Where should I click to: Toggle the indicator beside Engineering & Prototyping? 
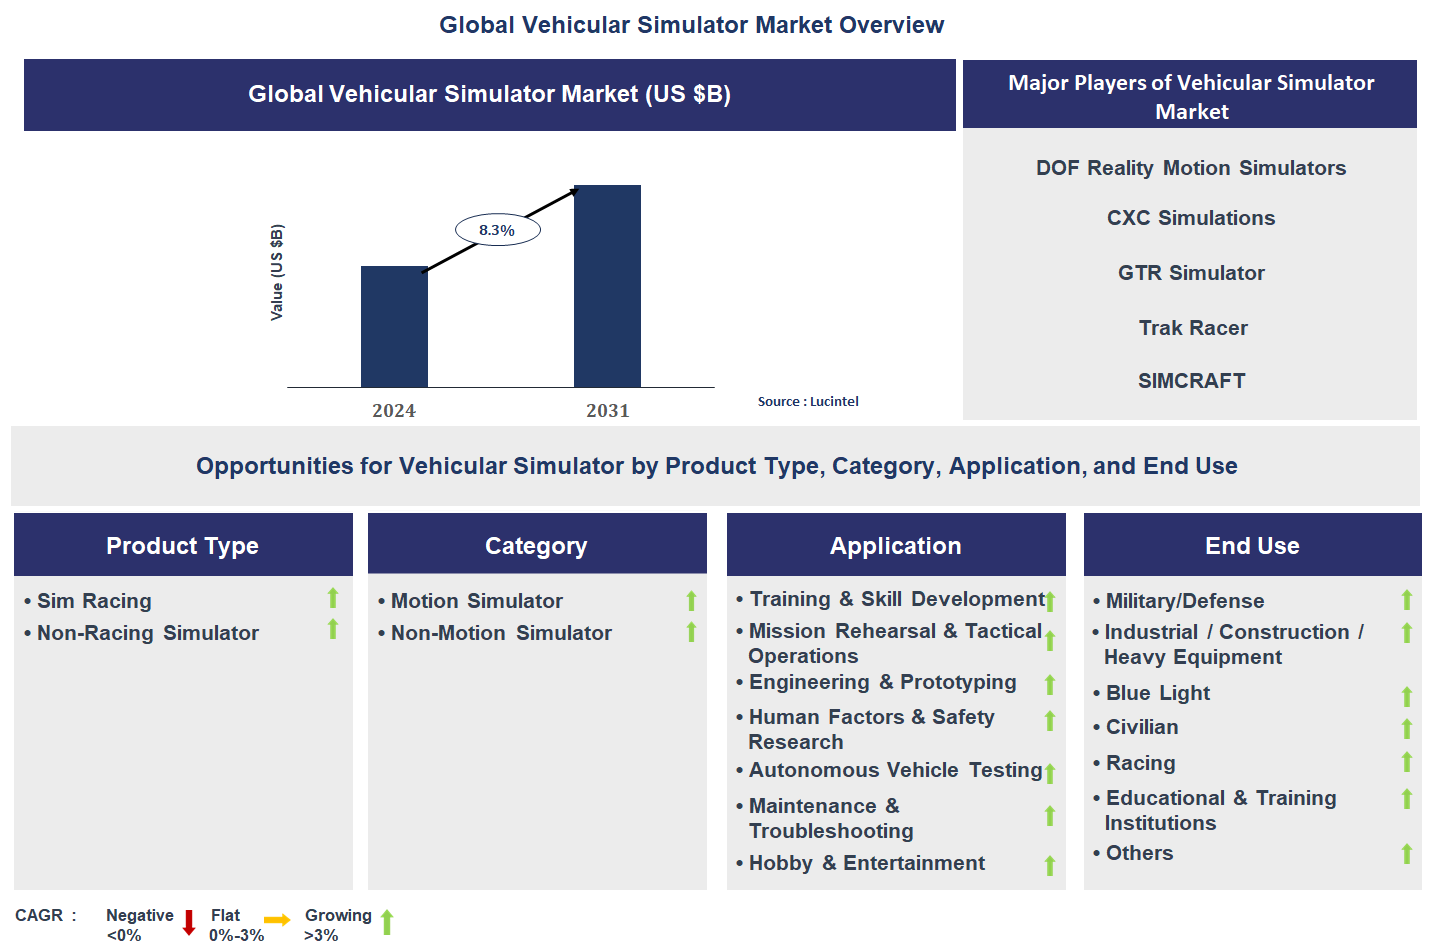point(1050,684)
